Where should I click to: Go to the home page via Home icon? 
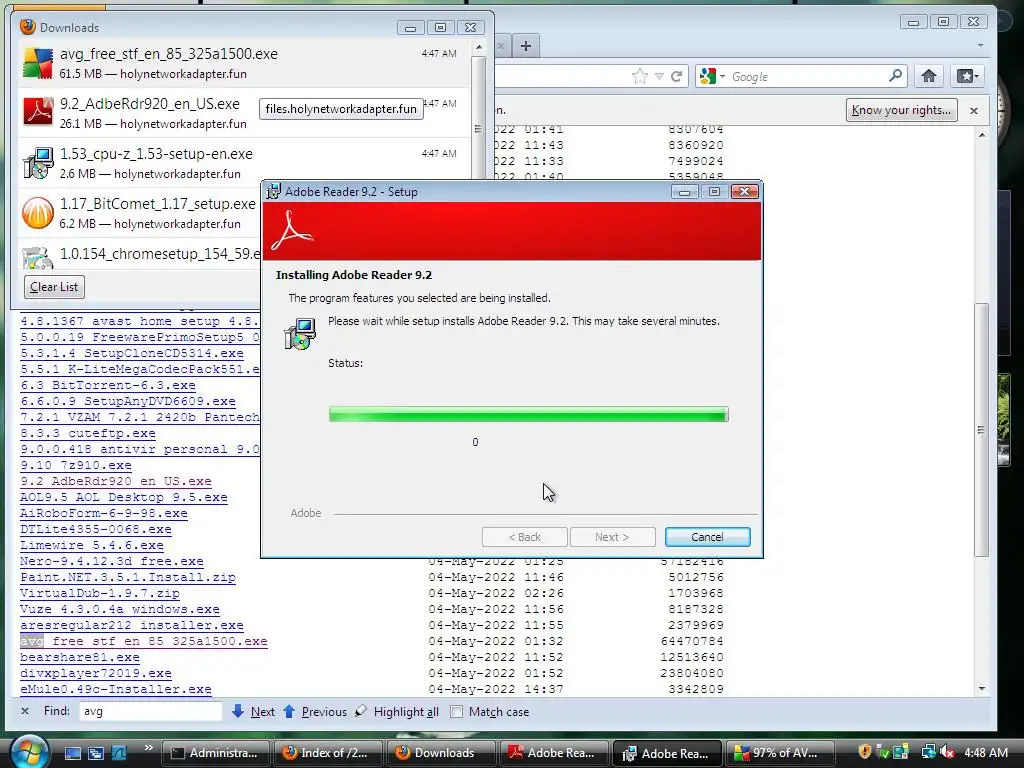pyautogui.click(x=929, y=76)
